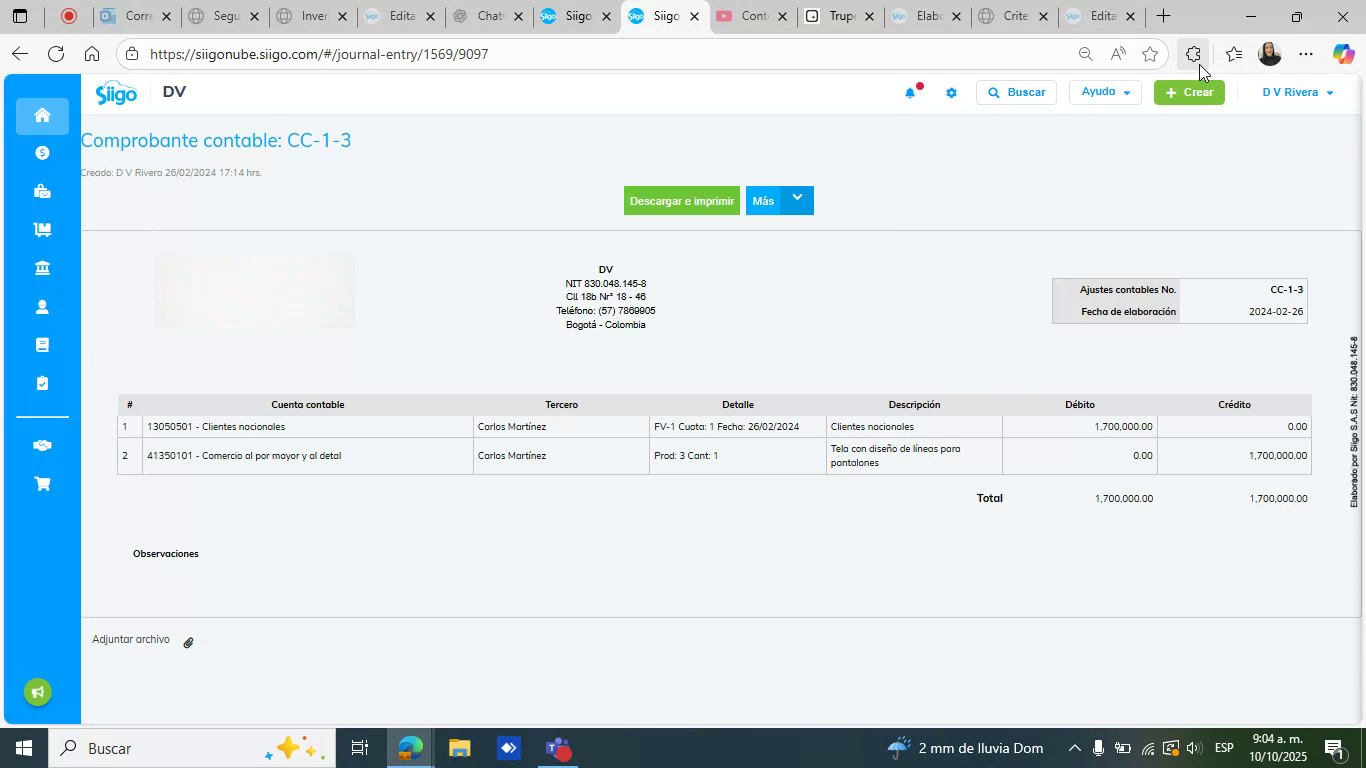
Task: Switch to the Inver browser tab
Action: click(313, 16)
